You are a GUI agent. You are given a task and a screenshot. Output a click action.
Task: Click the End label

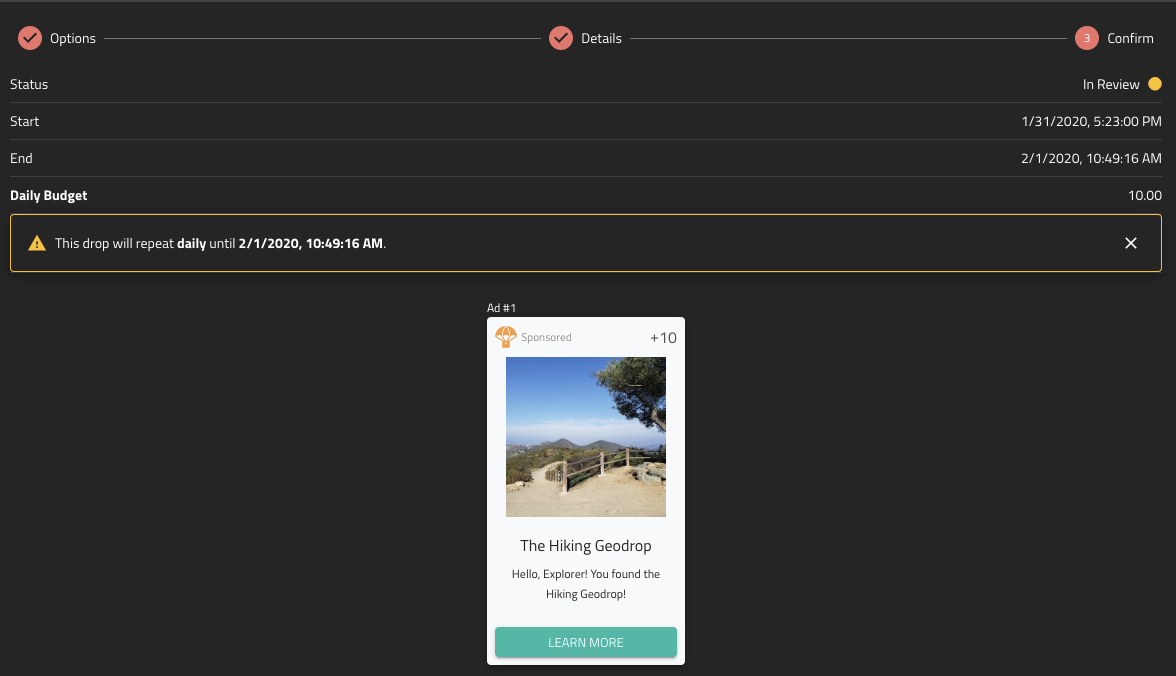(21, 158)
